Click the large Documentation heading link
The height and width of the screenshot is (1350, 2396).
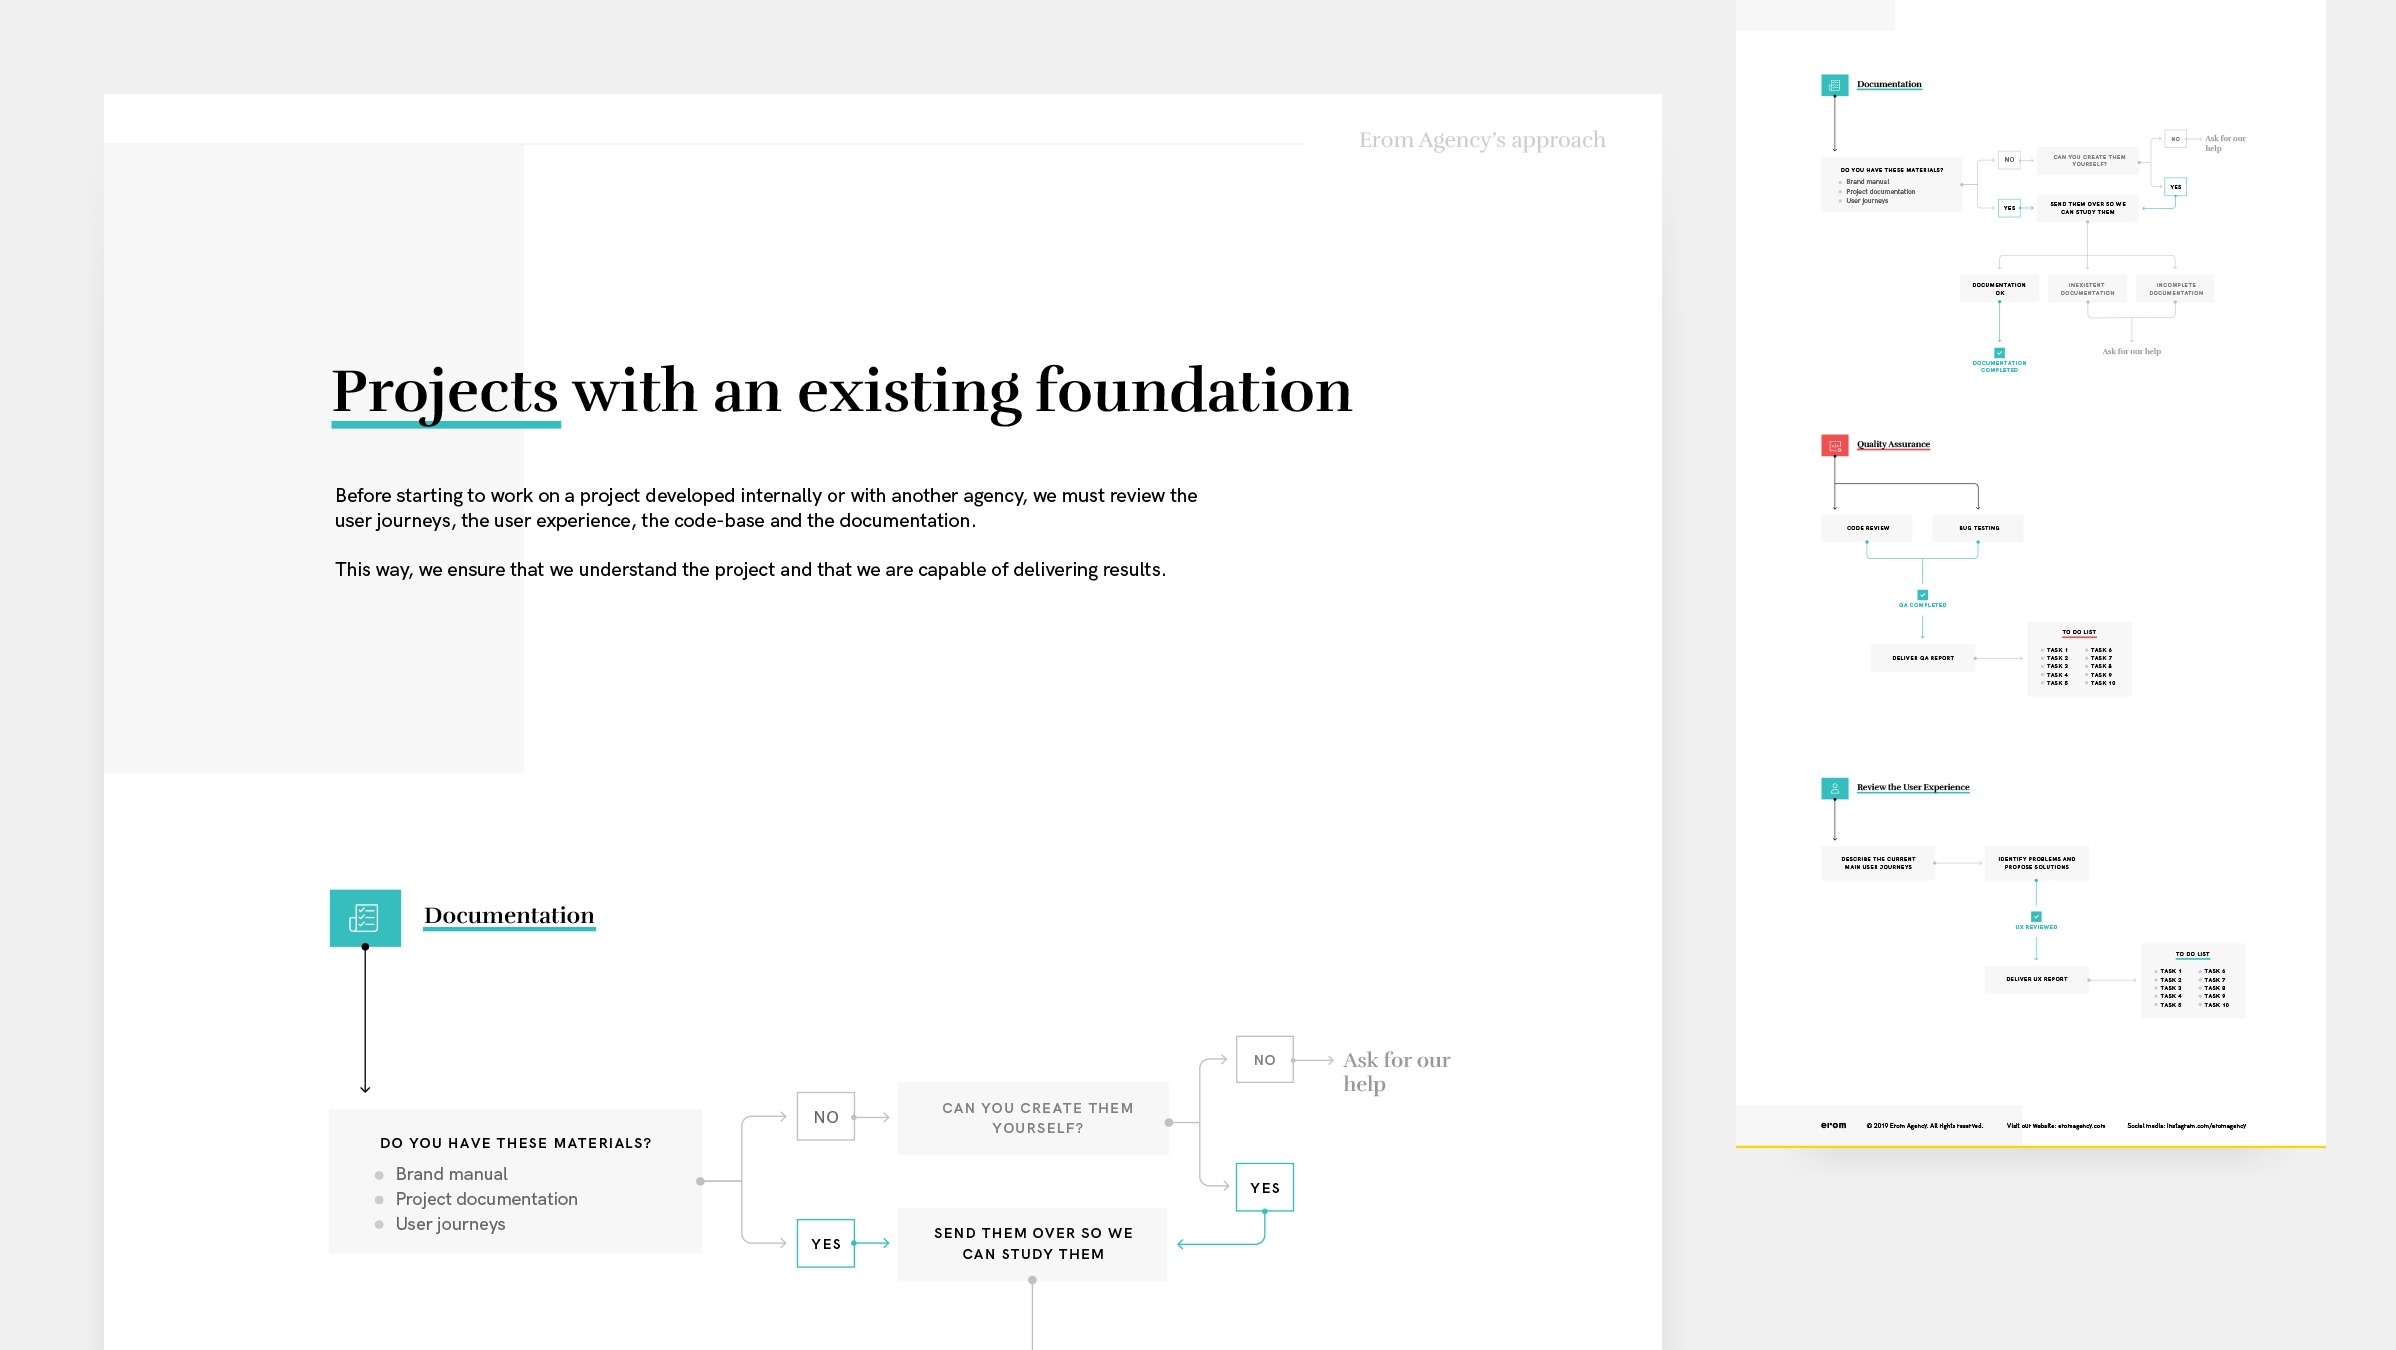509,915
